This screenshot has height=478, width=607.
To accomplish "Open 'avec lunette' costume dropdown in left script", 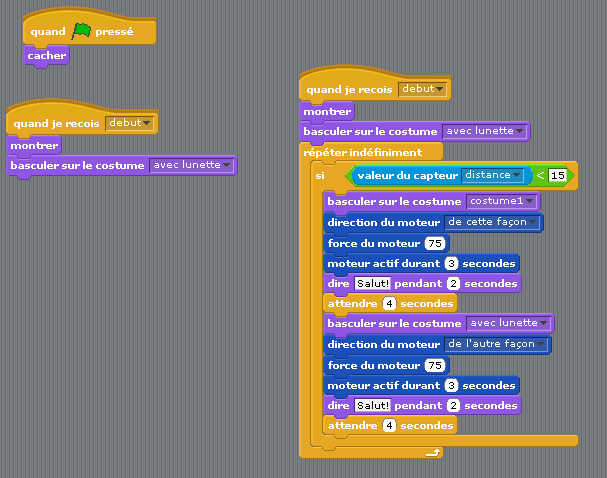I will pos(192,165).
